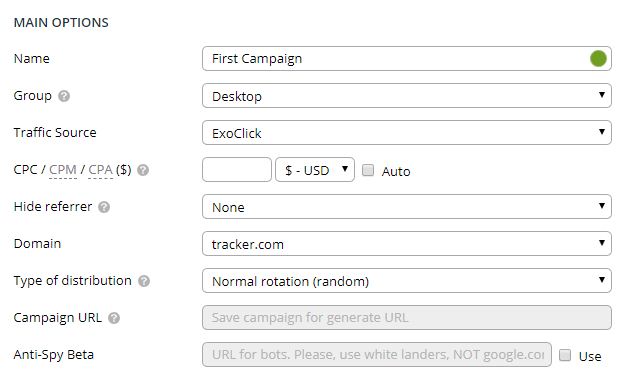
Task: Click the help icon next to Group
Action: coord(64,96)
